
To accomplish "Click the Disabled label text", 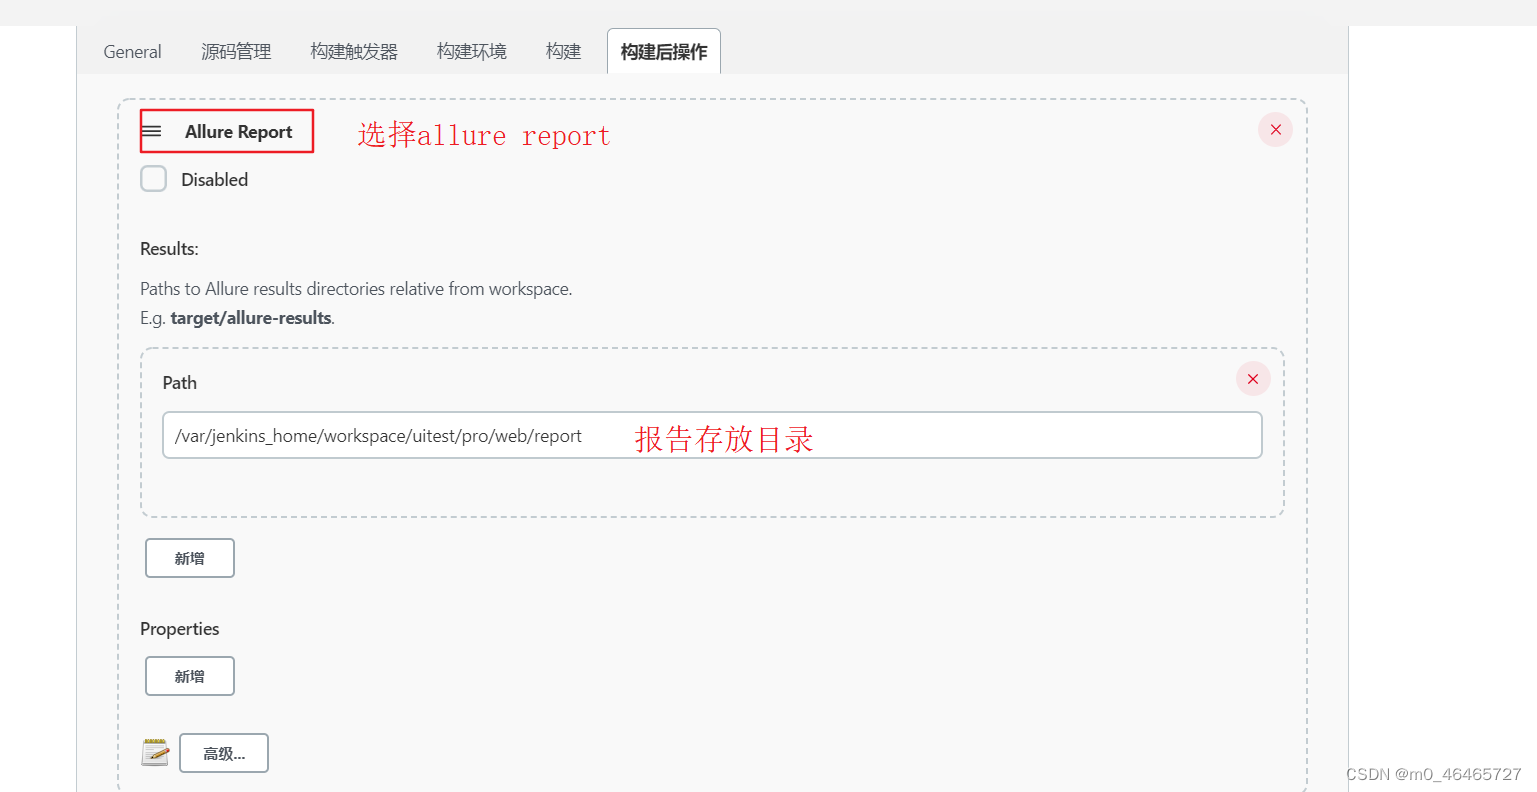I will click(214, 180).
